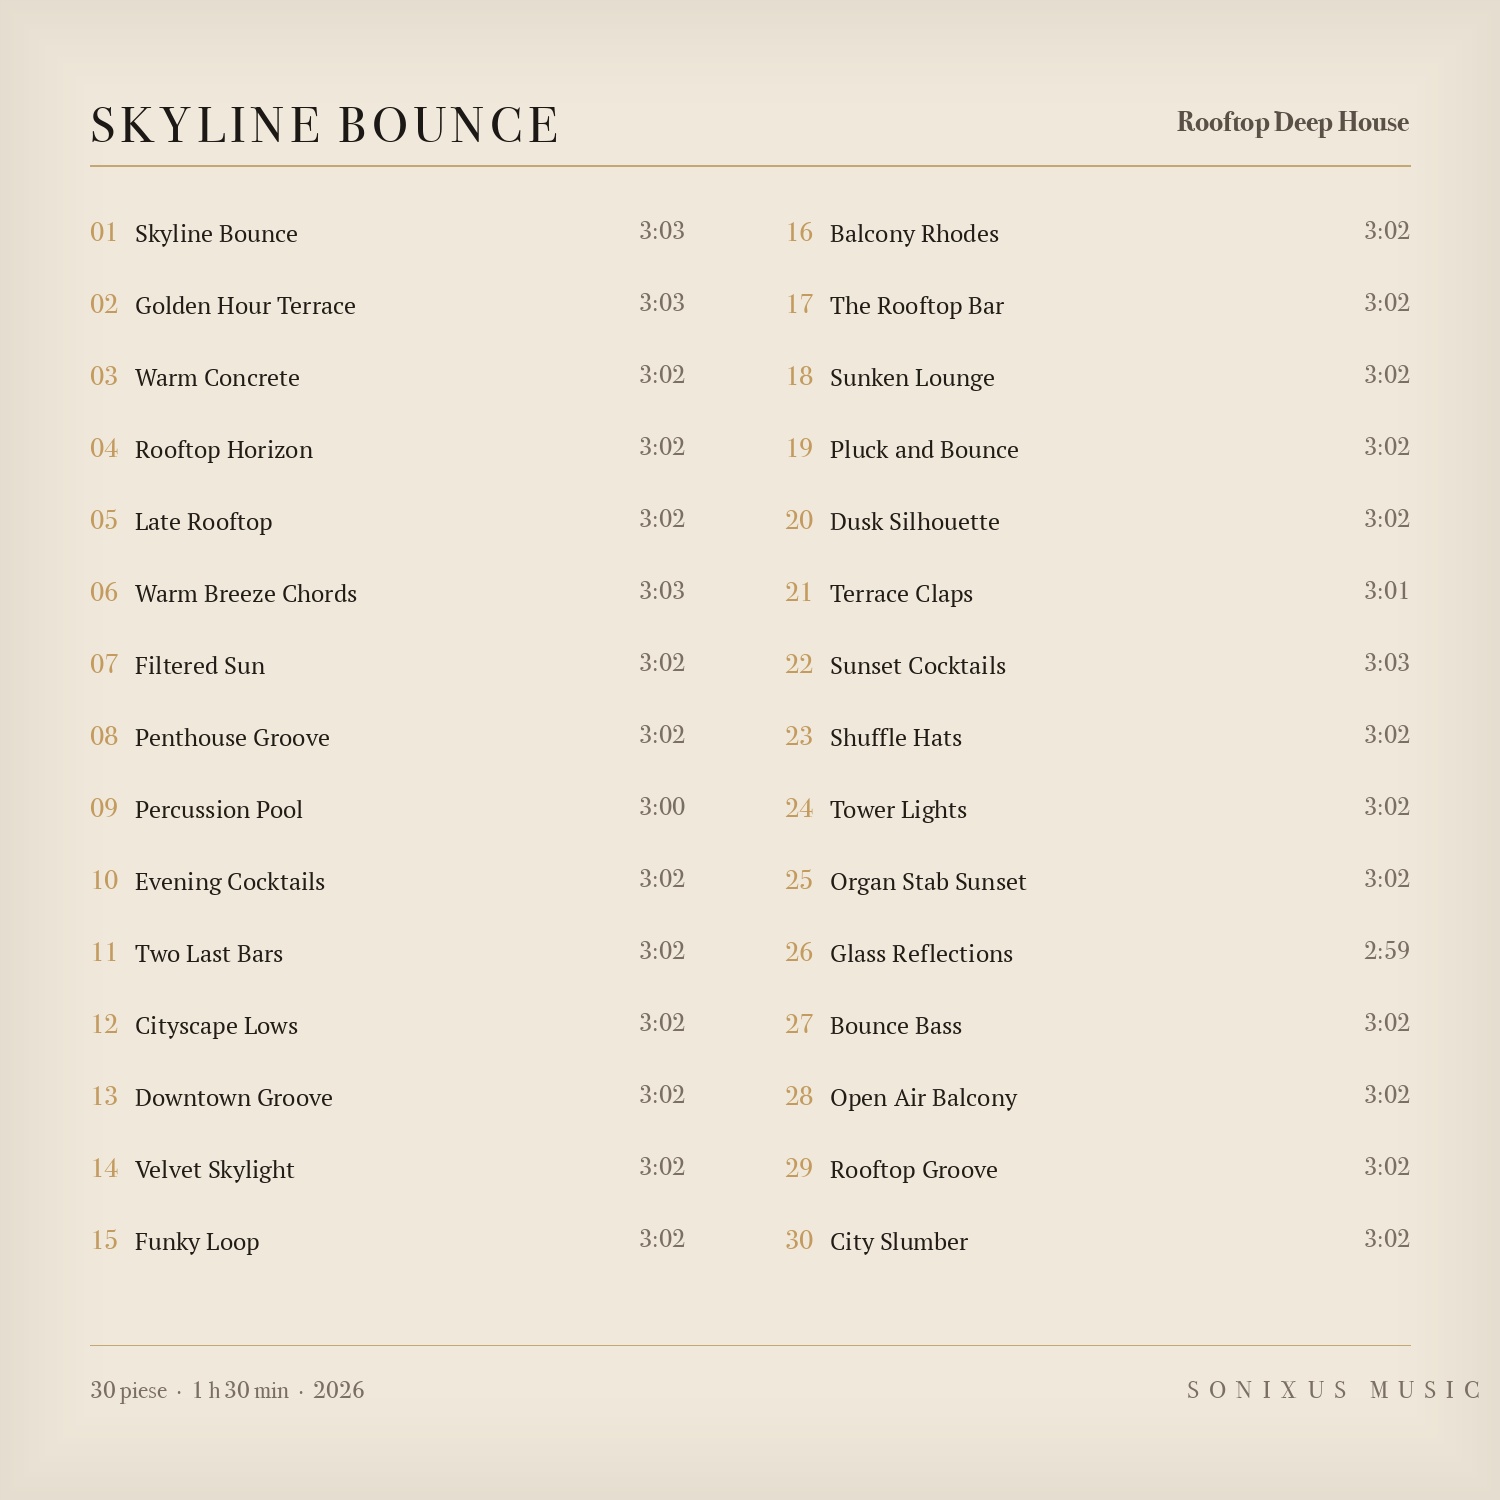This screenshot has height=1500, width=1500.
Task: Click the "Rooftop Horizon" track title
Action: tap(224, 450)
